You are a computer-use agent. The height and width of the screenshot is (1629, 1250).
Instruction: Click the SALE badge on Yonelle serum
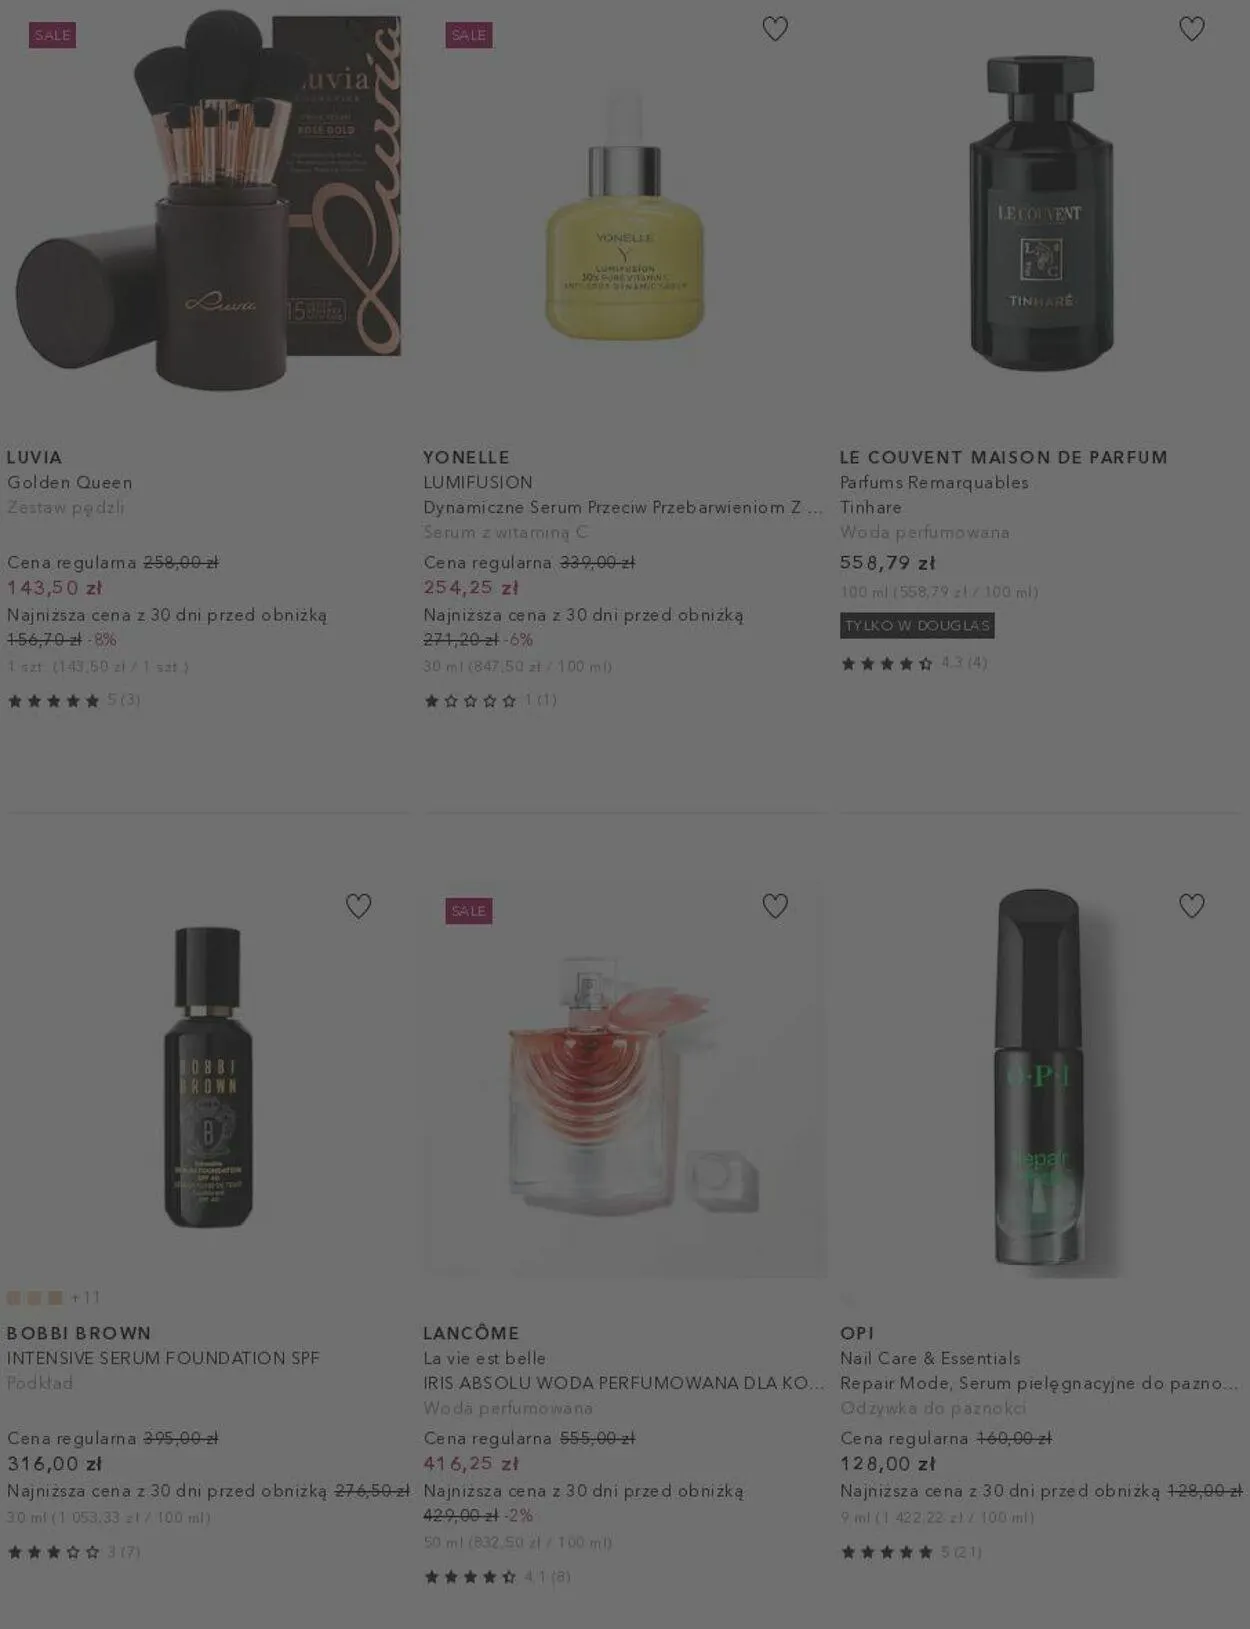pos(469,35)
